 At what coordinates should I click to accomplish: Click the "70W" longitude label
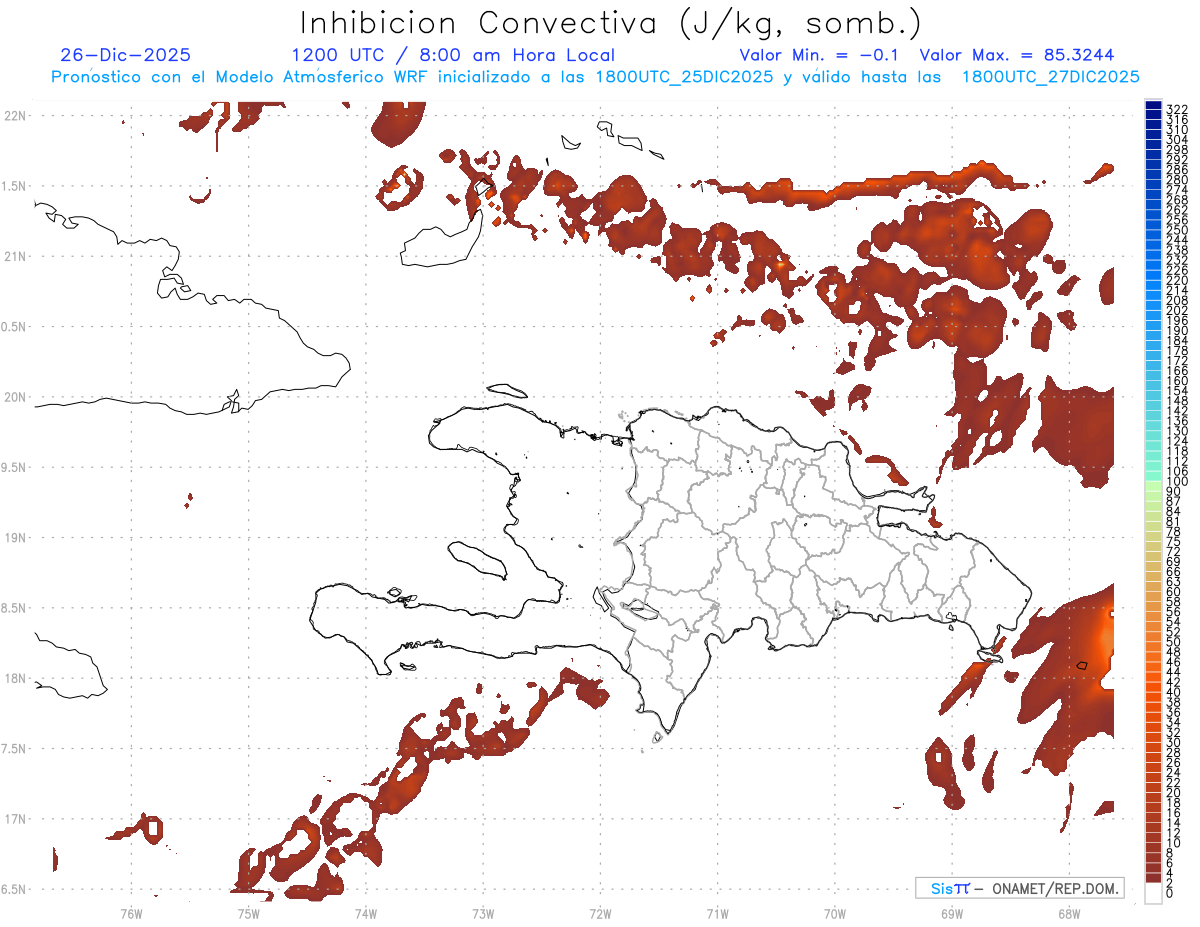835,913
